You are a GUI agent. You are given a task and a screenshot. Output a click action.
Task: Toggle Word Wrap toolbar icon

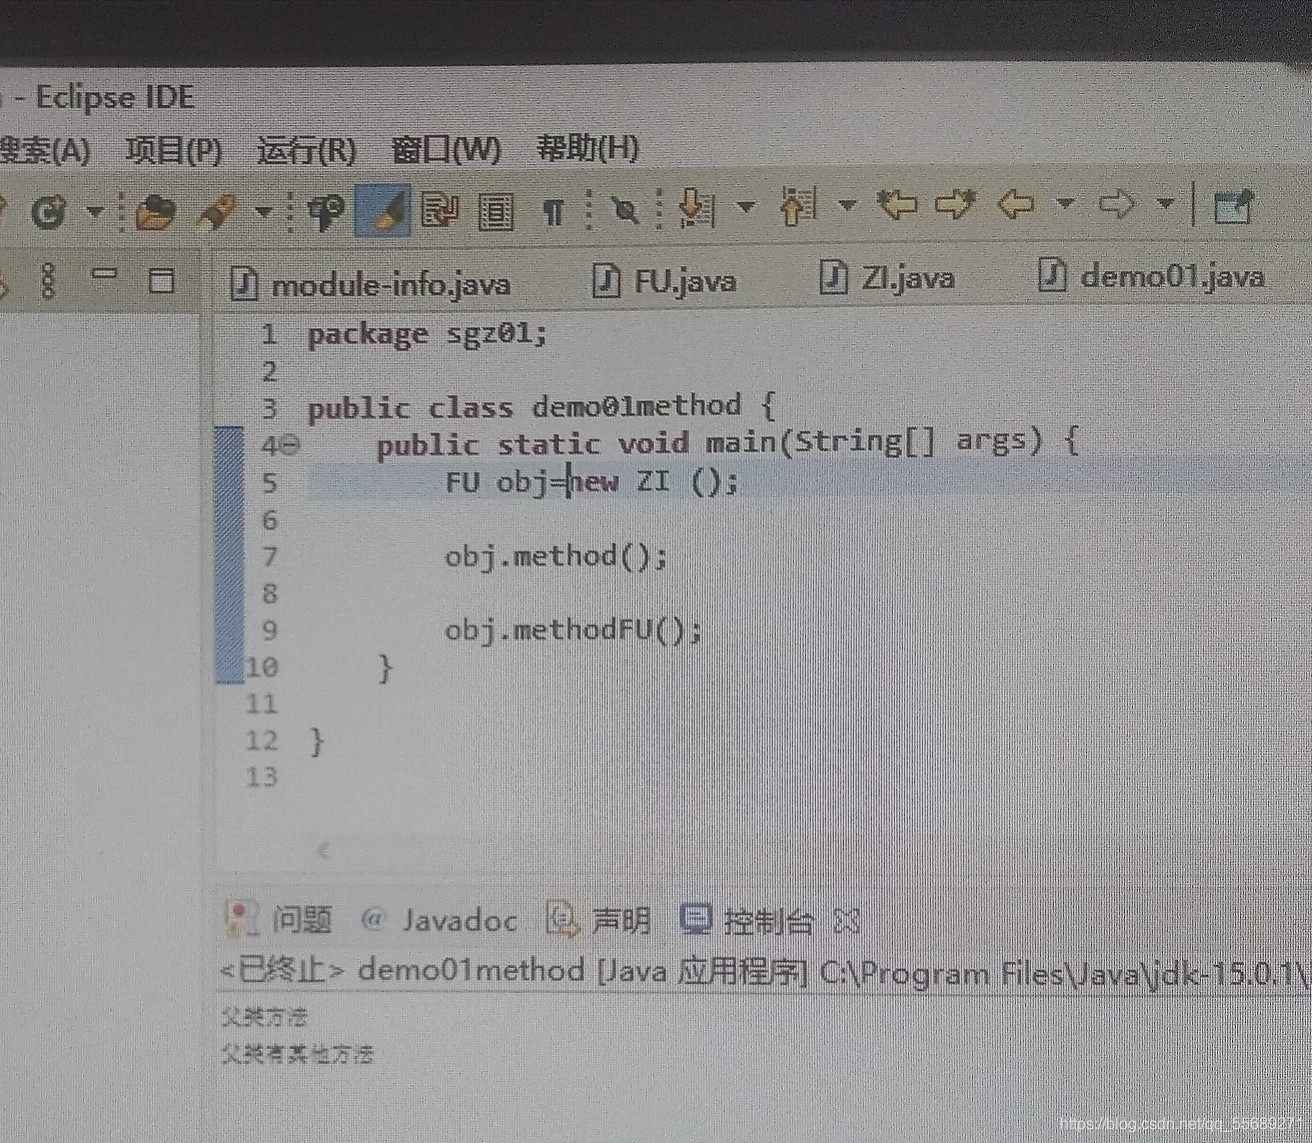click(439, 211)
